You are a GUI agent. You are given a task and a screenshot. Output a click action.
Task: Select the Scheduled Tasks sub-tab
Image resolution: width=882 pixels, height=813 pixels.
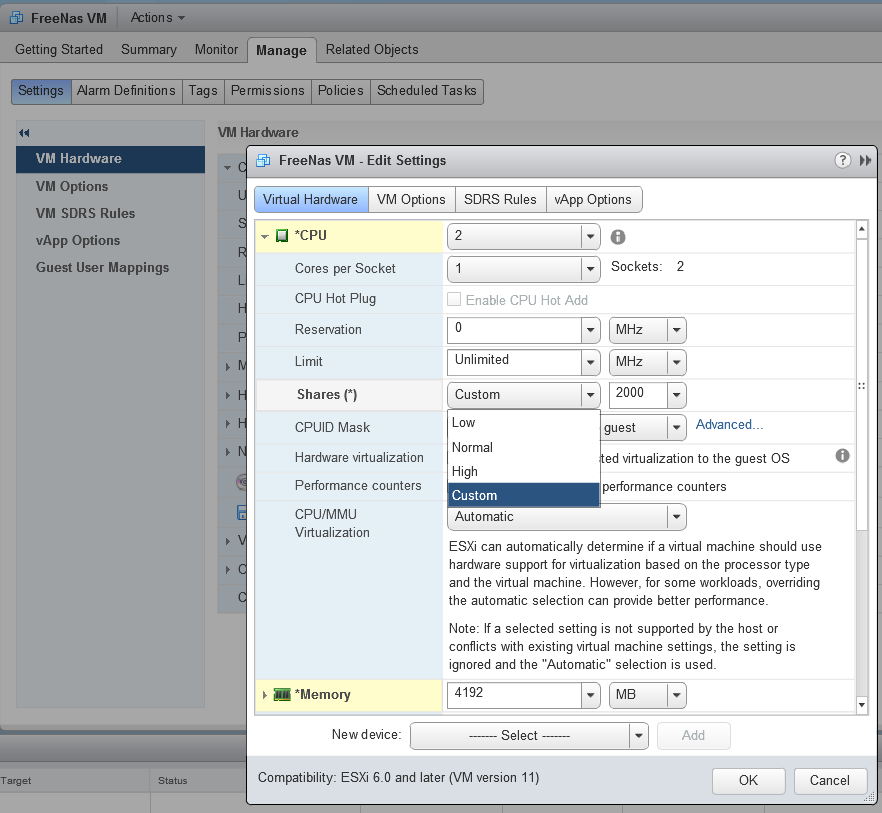pos(426,91)
